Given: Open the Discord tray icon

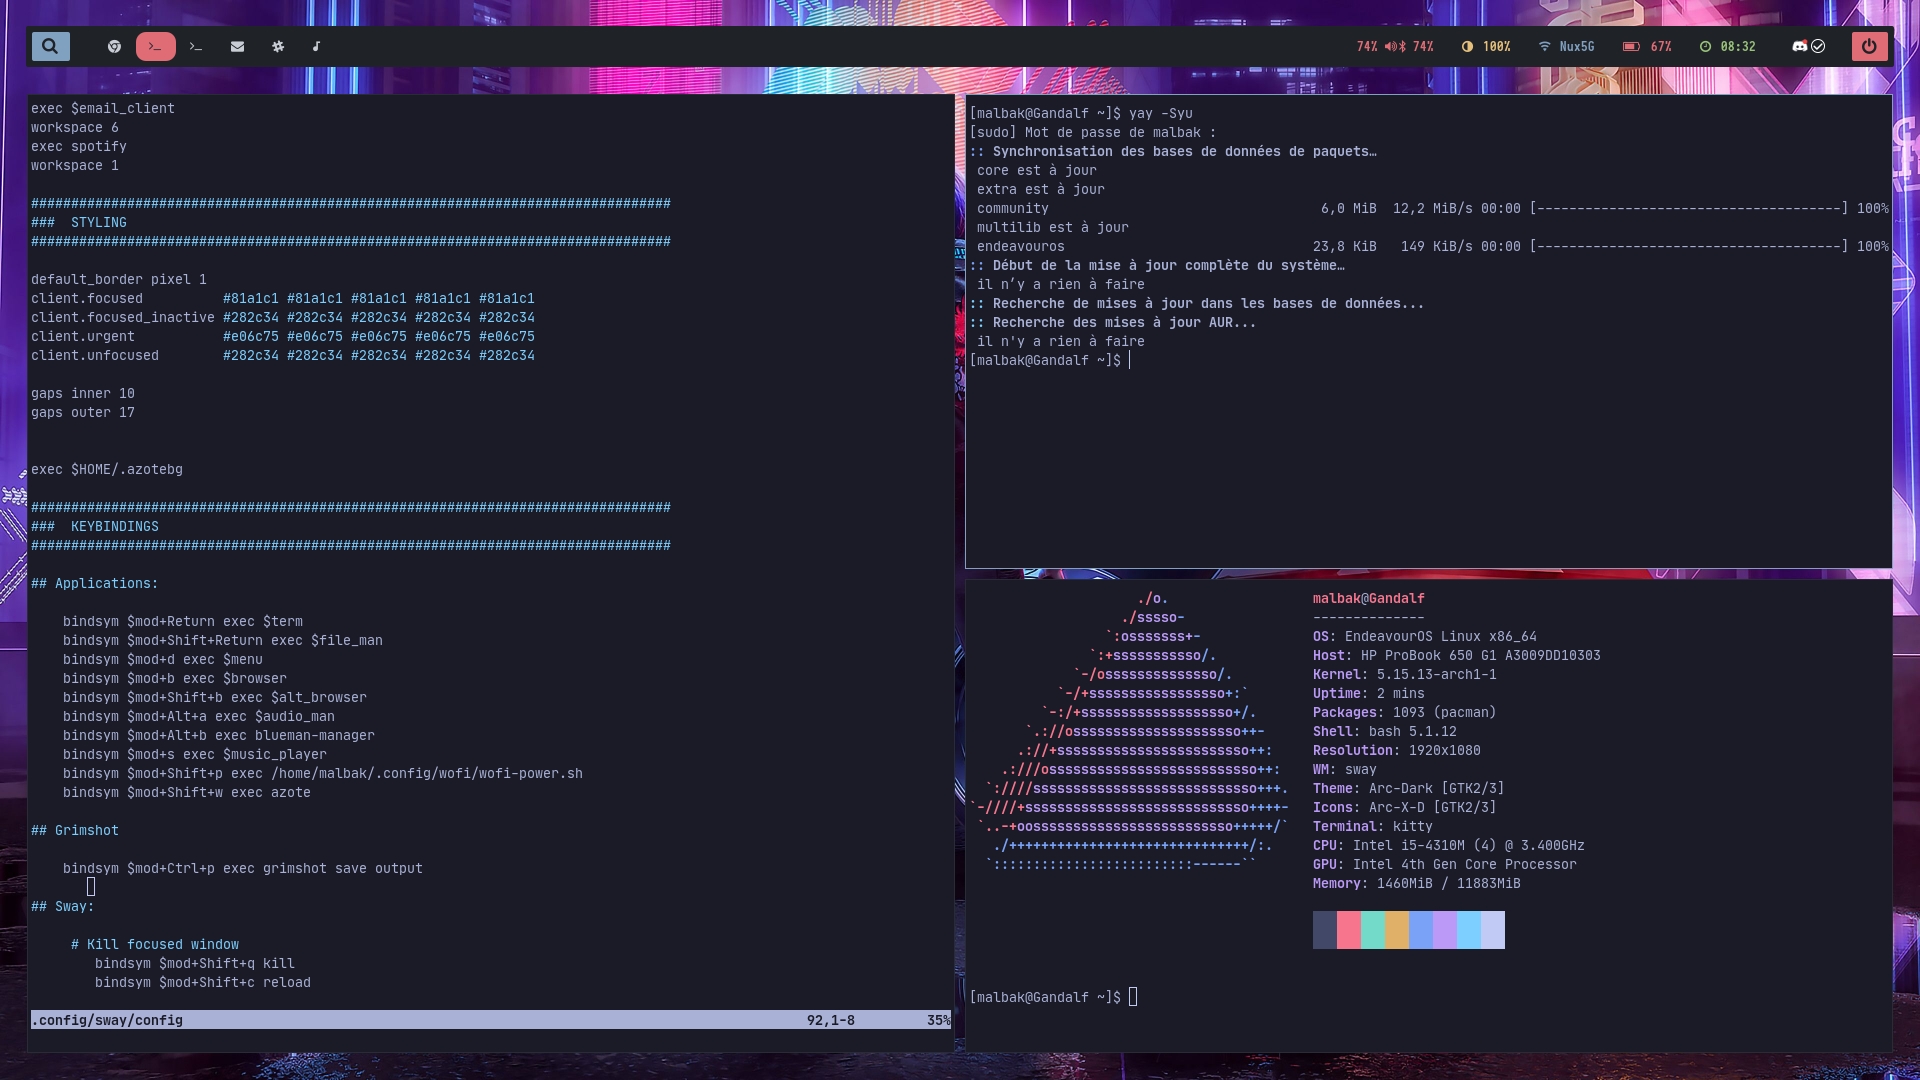Looking at the screenshot, I should pos(1799,46).
